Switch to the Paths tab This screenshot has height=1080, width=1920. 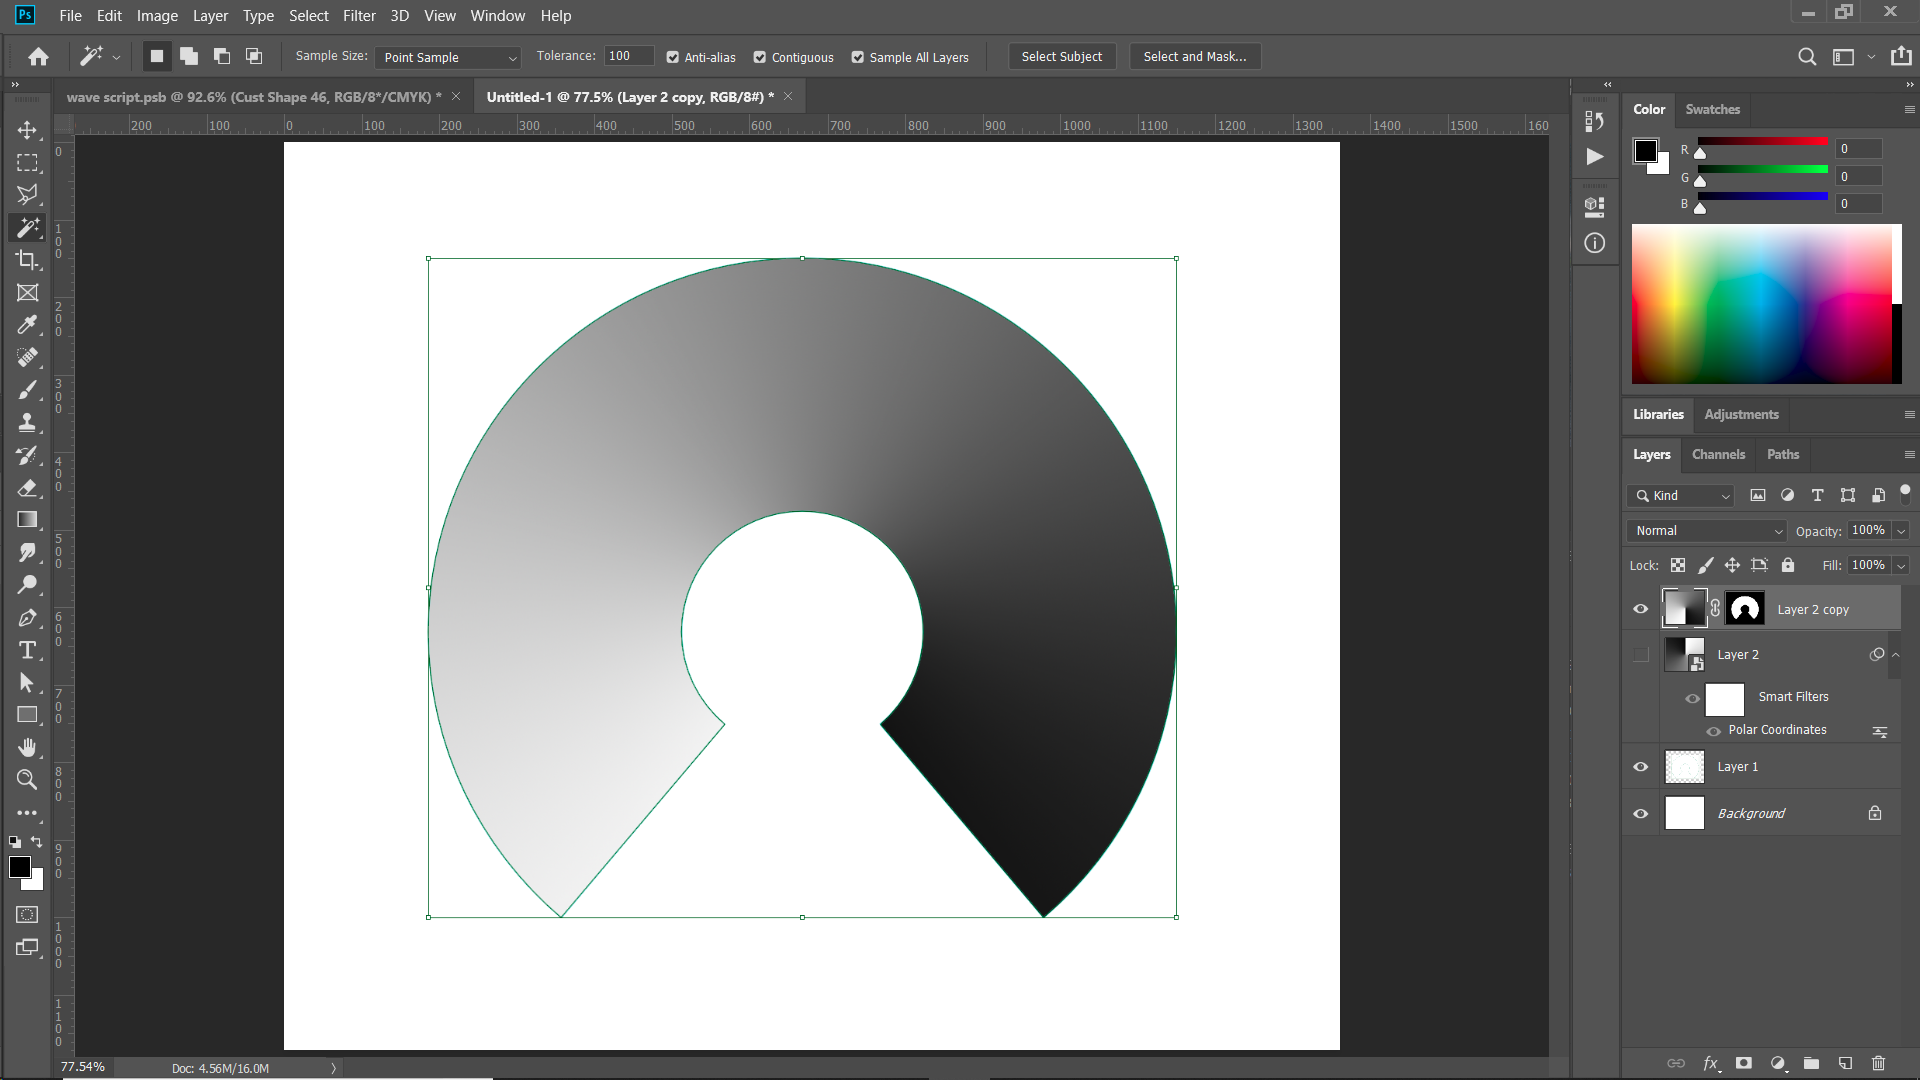tap(1783, 454)
